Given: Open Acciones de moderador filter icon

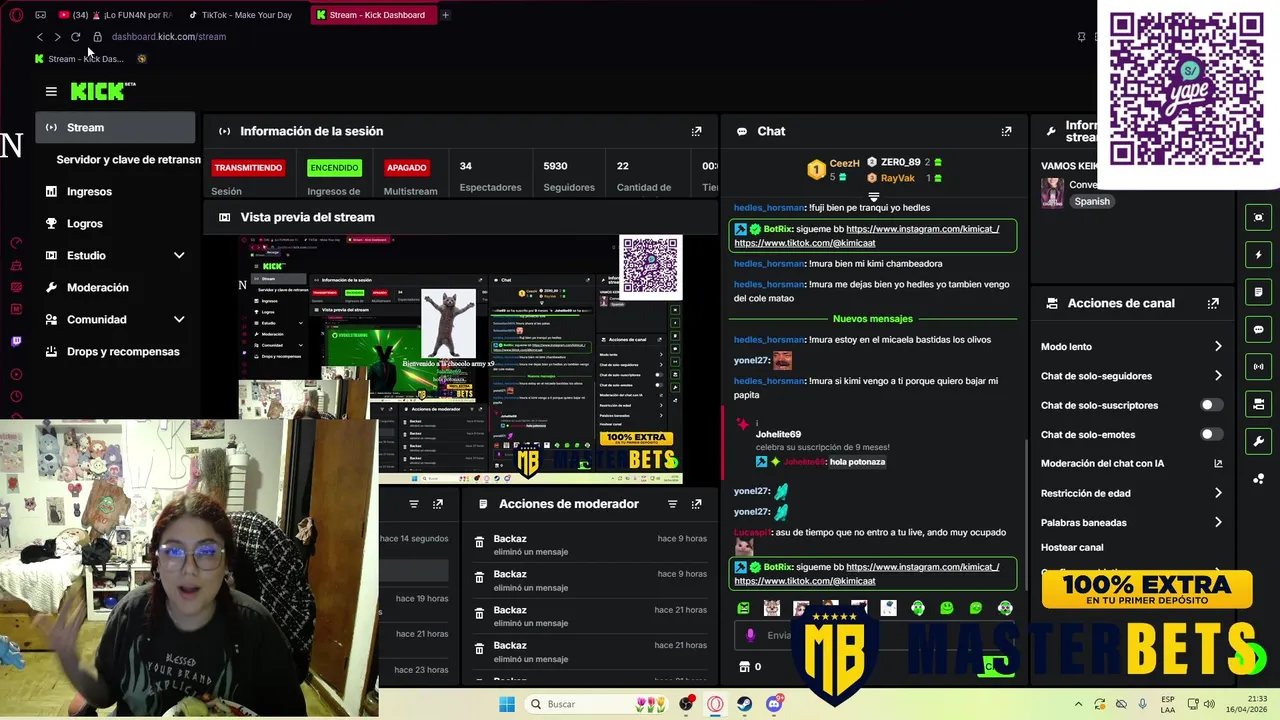Looking at the screenshot, I should pyautogui.click(x=673, y=504).
